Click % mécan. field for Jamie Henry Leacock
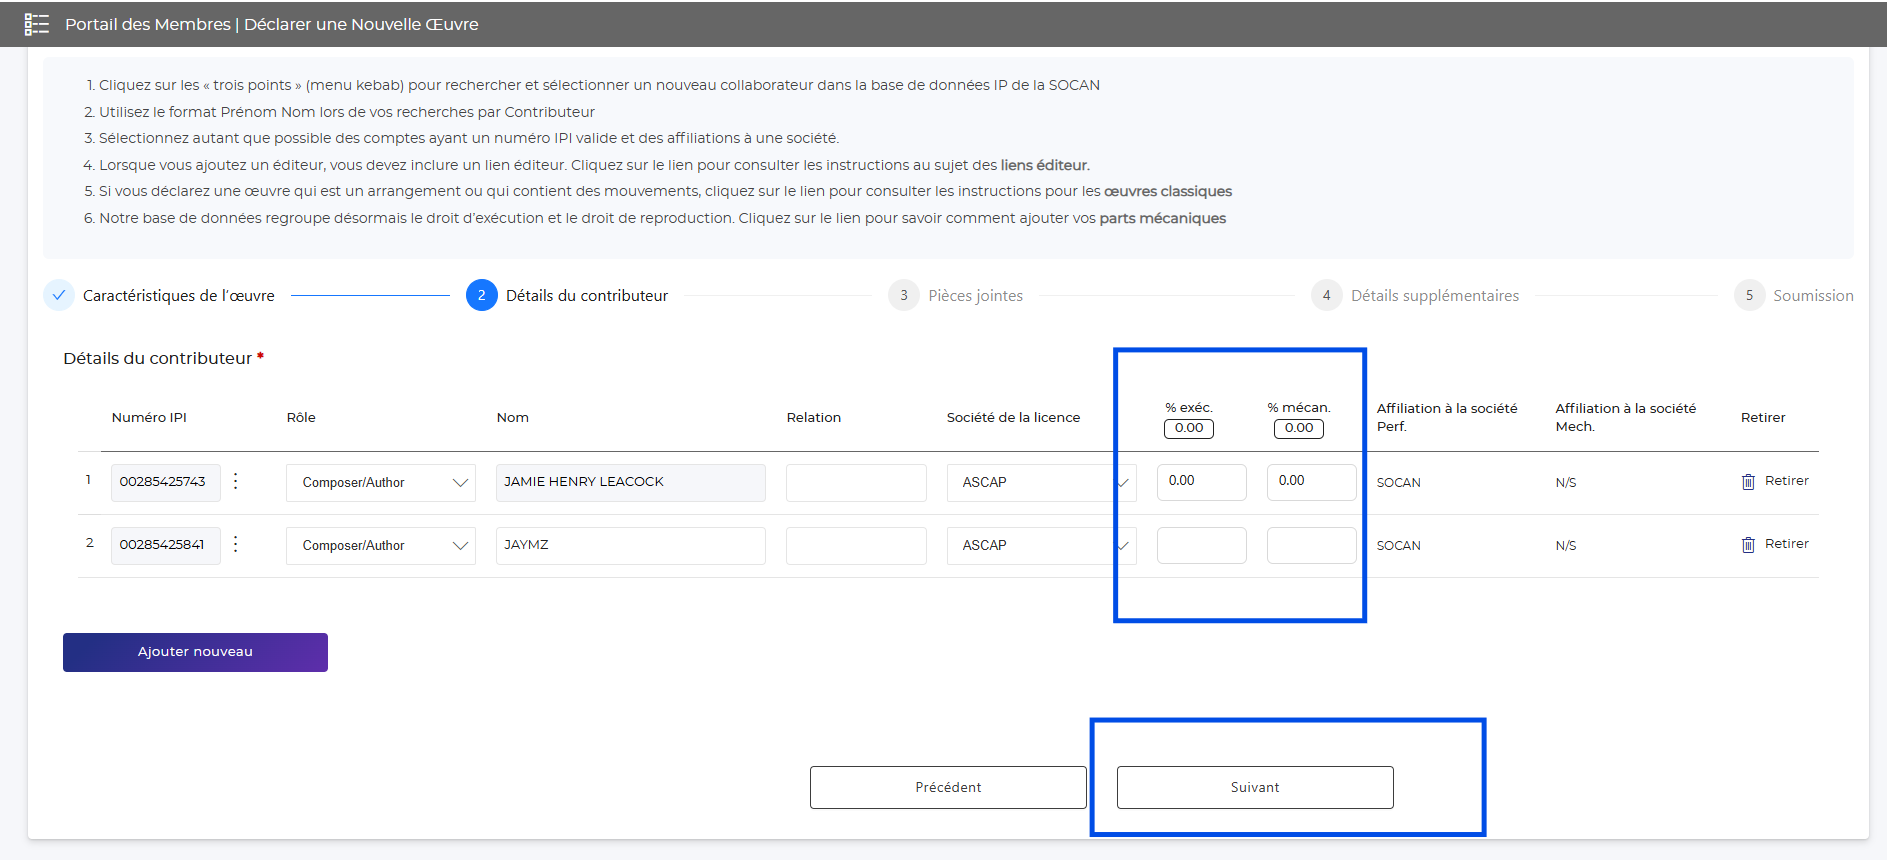 tap(1310, 482)
